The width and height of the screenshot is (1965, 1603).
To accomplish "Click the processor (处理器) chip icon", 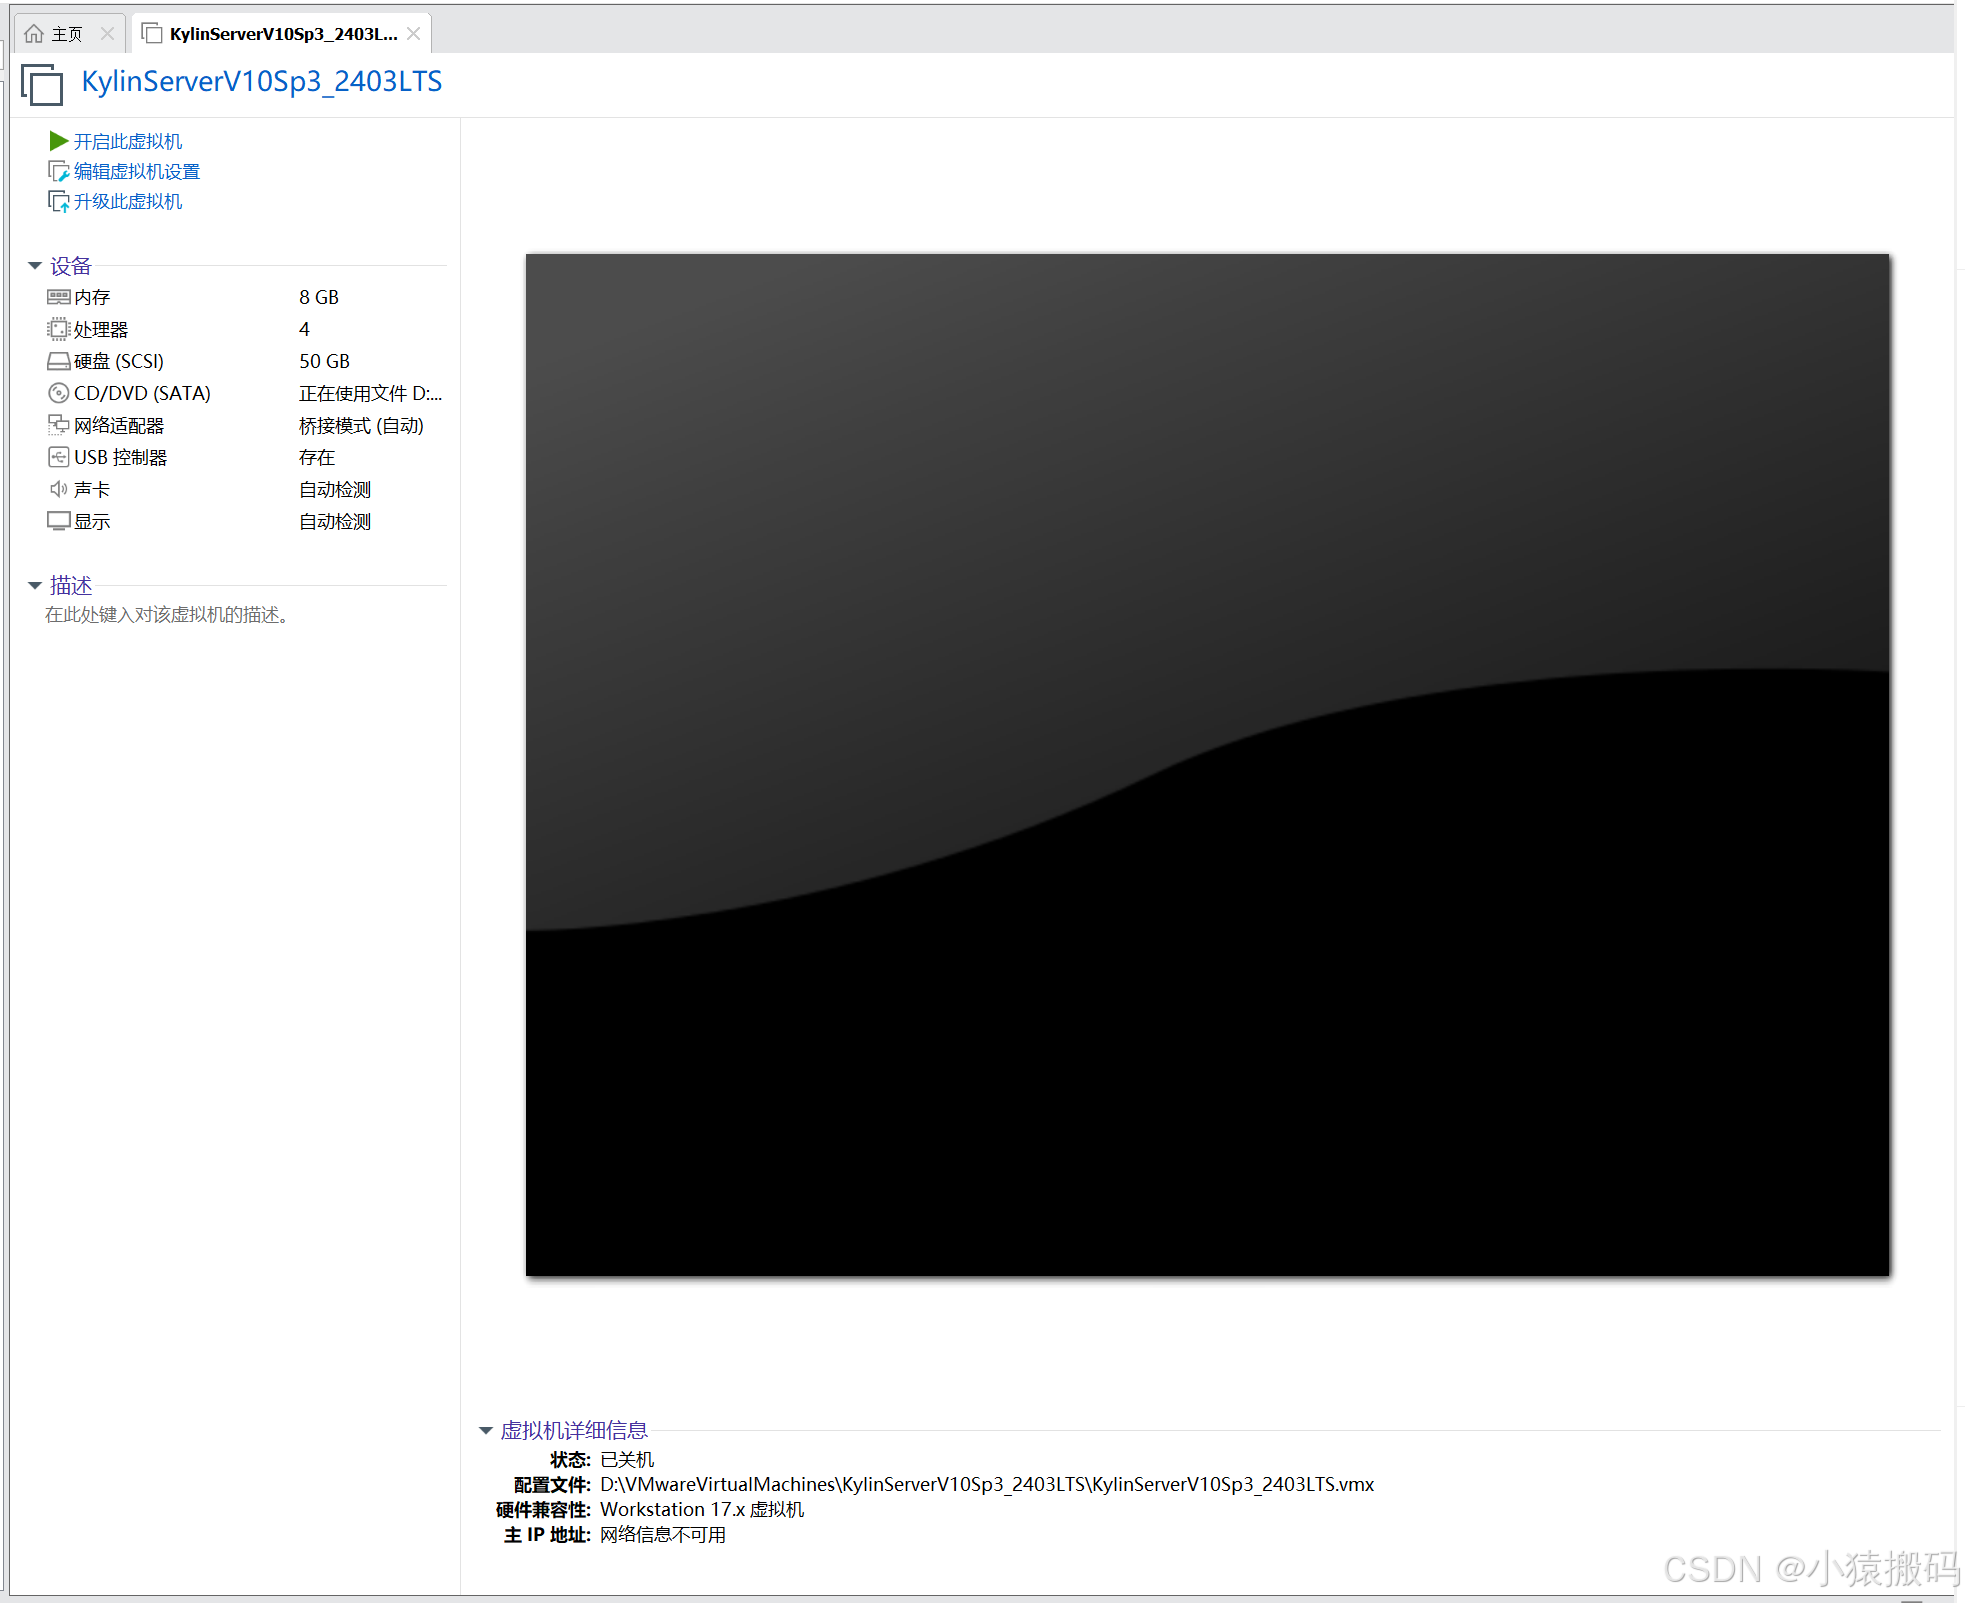I will click(x=58, y=329).
